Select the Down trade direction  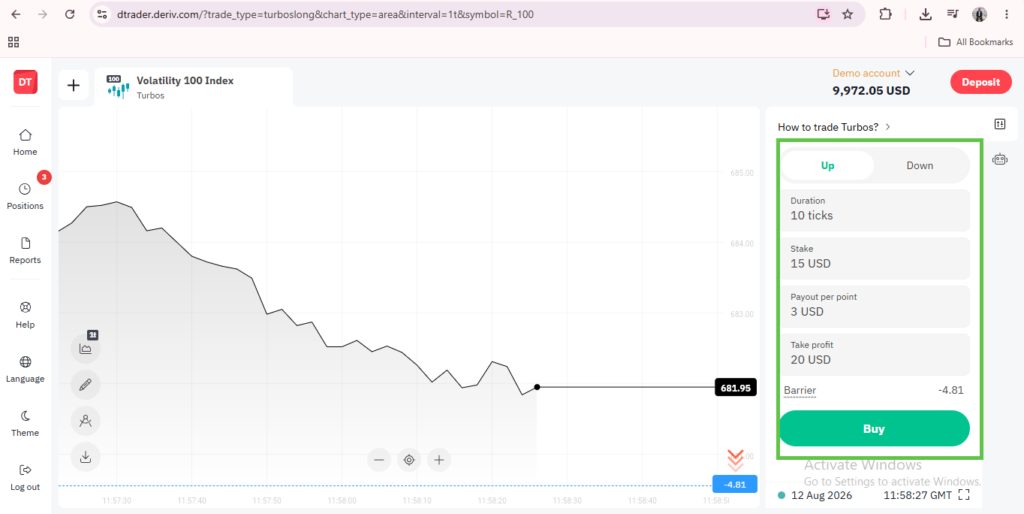[920, 165]
